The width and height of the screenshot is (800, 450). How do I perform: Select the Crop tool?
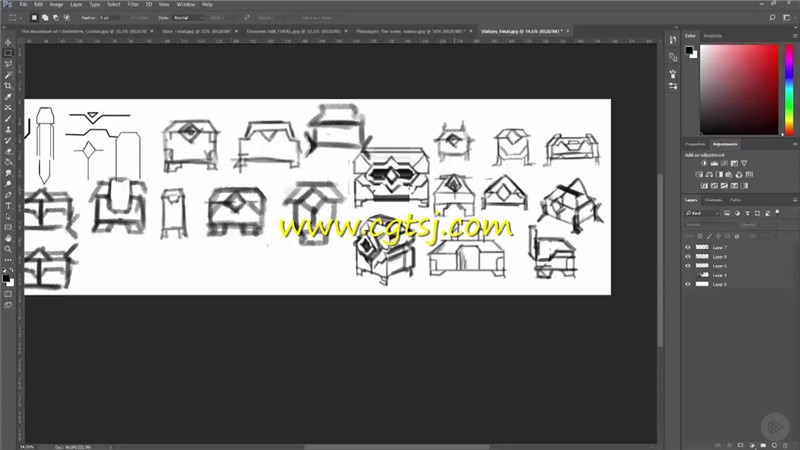[x=8, y=86]
